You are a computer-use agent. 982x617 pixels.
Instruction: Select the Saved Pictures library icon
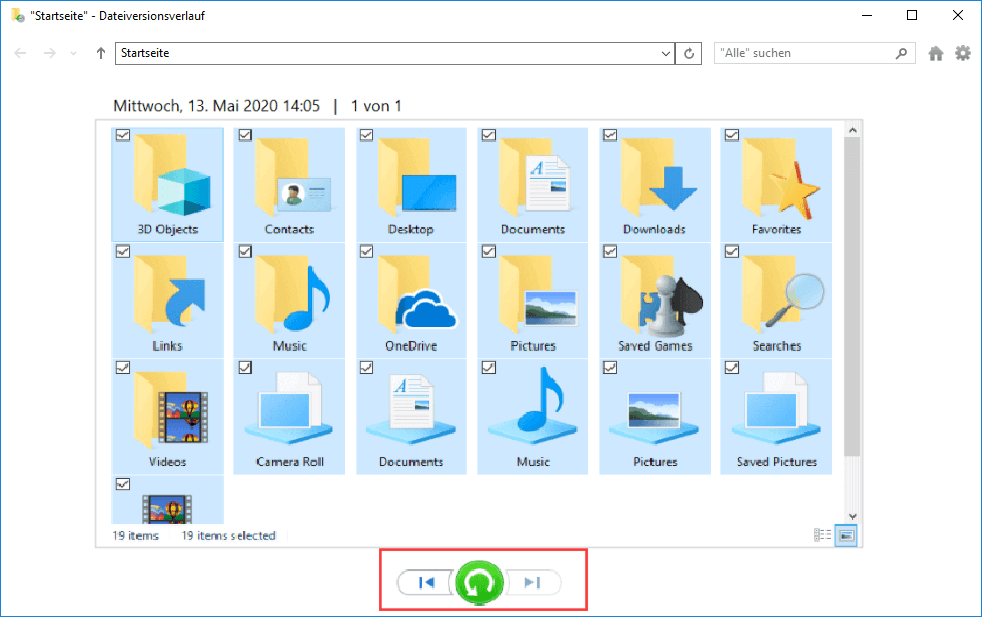click(x=776, y=409)
